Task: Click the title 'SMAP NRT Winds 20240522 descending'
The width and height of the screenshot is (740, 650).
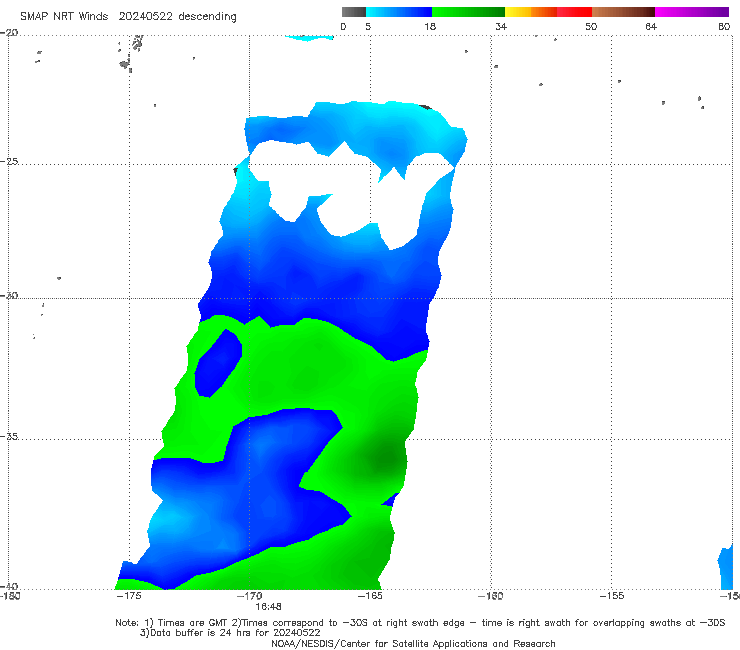Action: (128, 16)
